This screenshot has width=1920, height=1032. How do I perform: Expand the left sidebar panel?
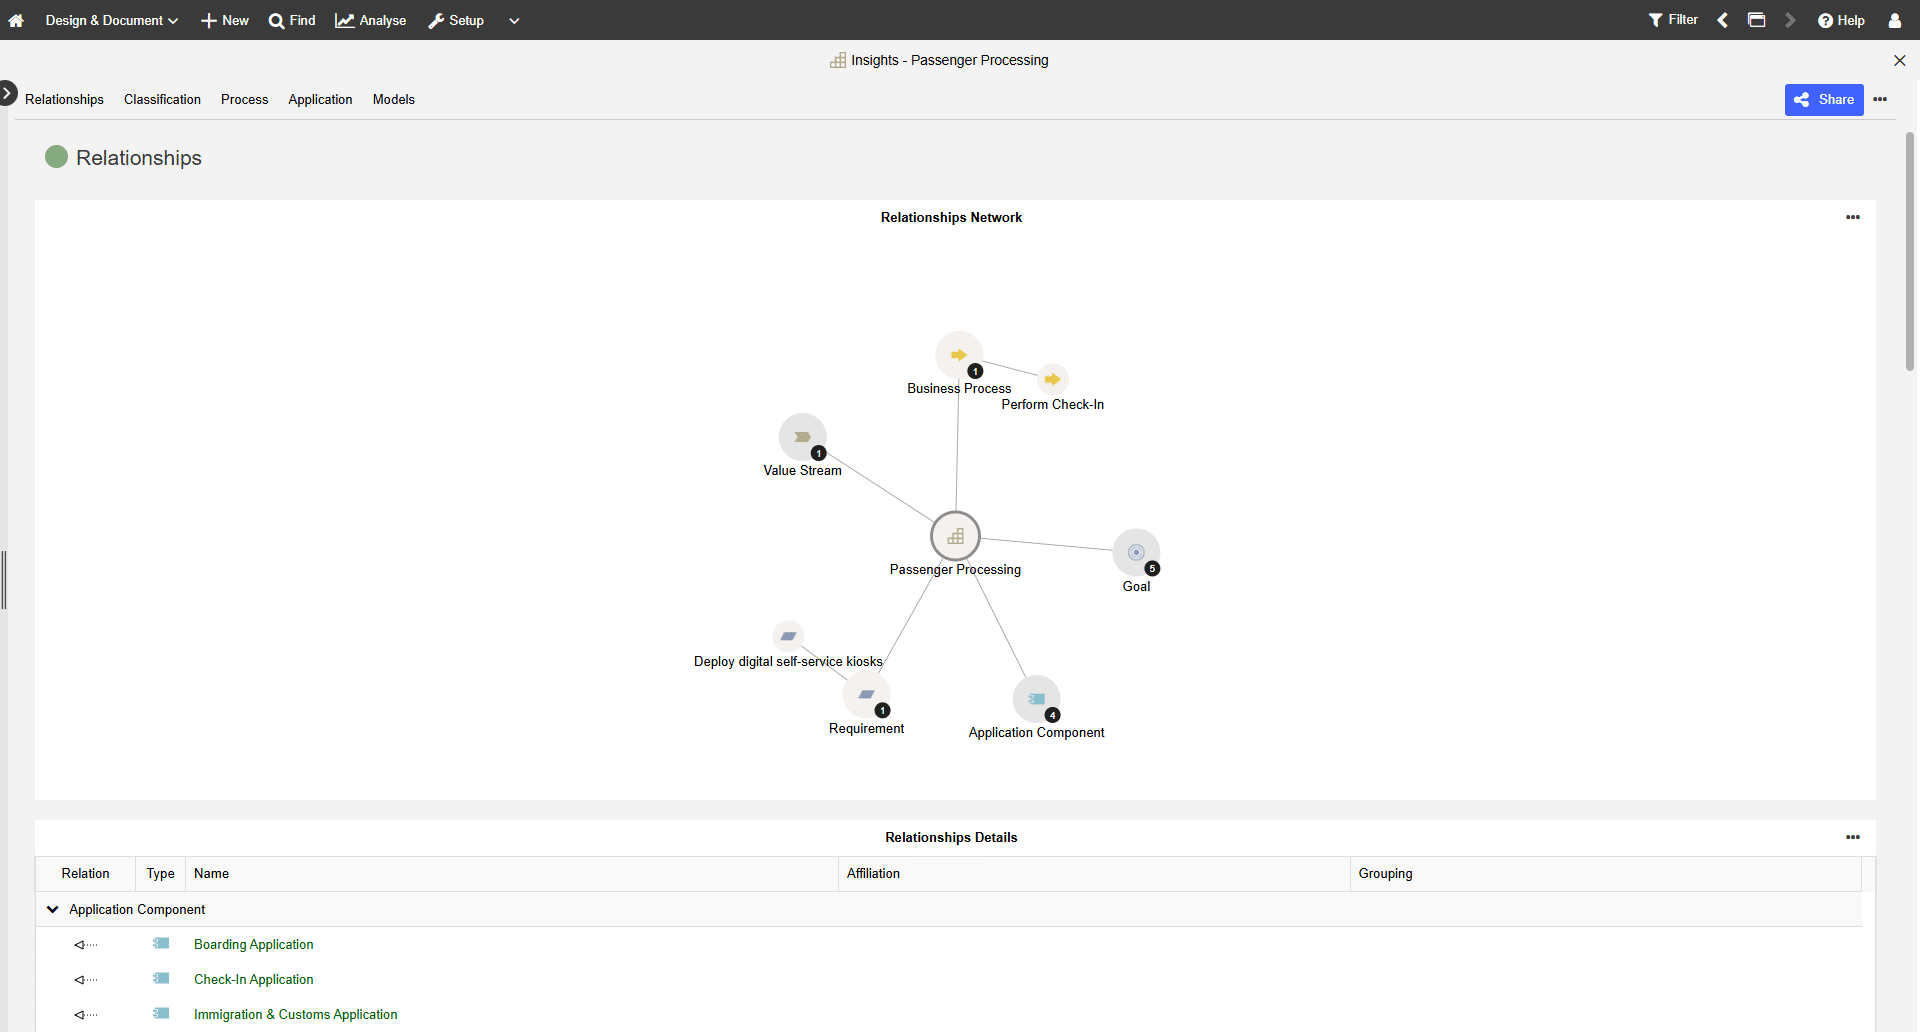point(7,93)
